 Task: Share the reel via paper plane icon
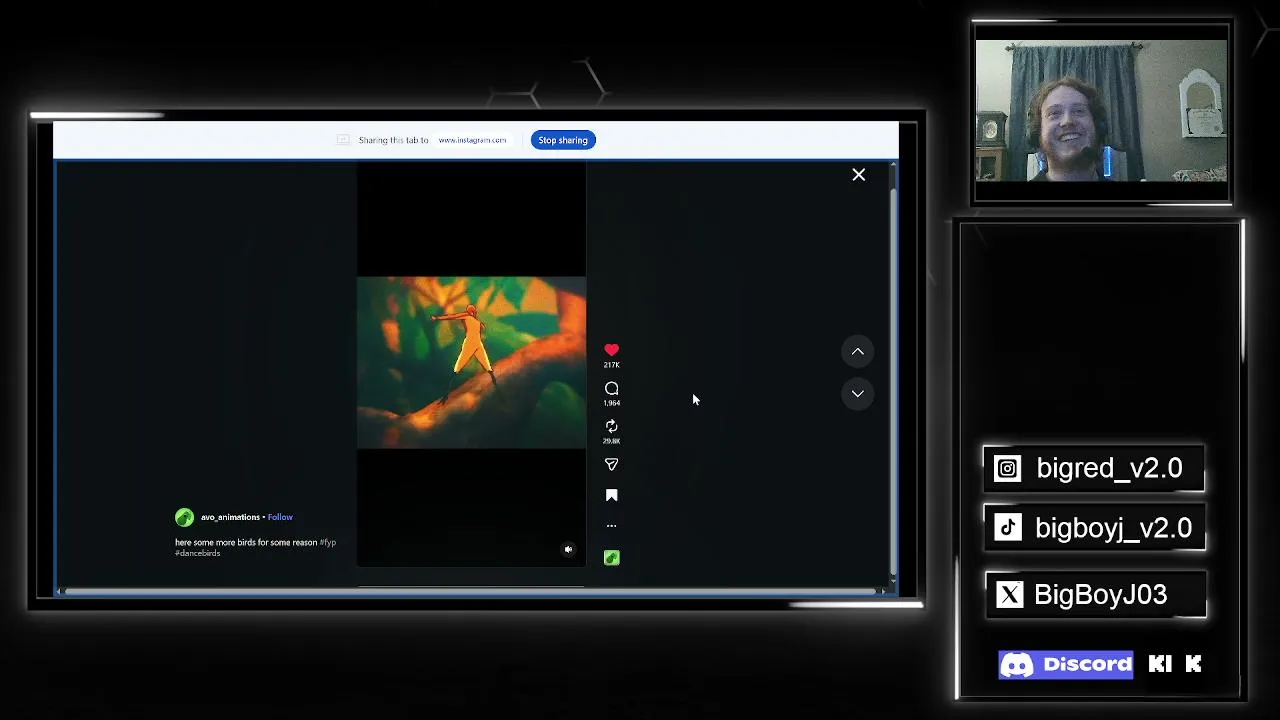click(x=611, y=464)
